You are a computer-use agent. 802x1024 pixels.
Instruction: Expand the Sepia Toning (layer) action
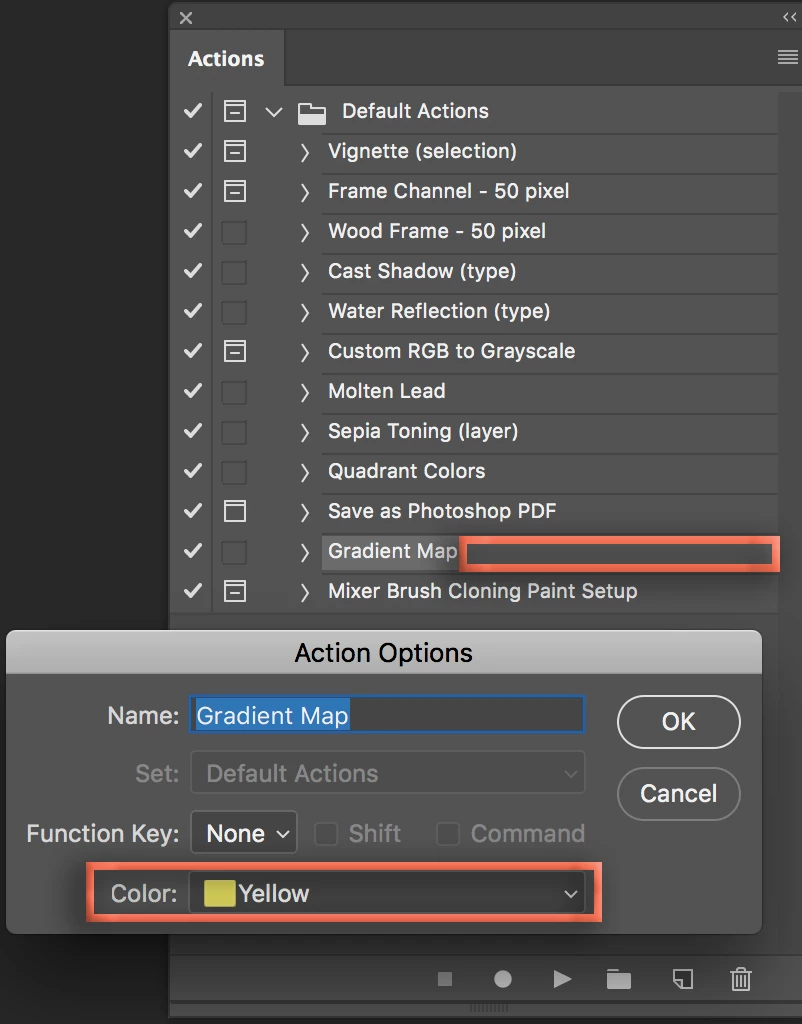coord(305,432)
